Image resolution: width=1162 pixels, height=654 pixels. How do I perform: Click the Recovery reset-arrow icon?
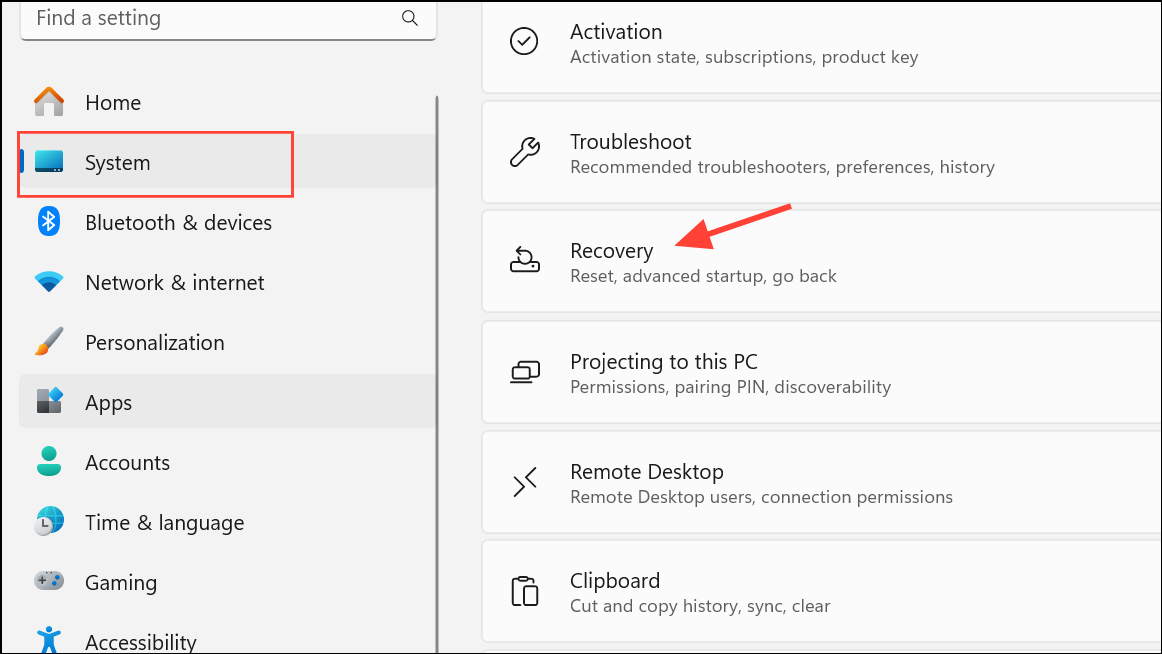pyautogui.click(x=525, y=260)
